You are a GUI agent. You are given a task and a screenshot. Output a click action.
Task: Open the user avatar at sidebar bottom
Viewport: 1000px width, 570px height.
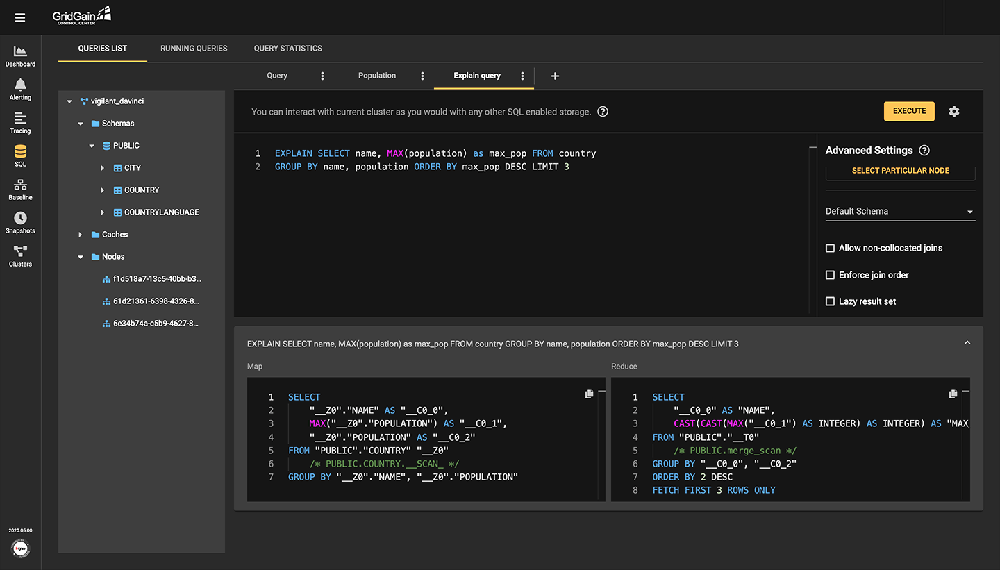click(x=20, y=548)
